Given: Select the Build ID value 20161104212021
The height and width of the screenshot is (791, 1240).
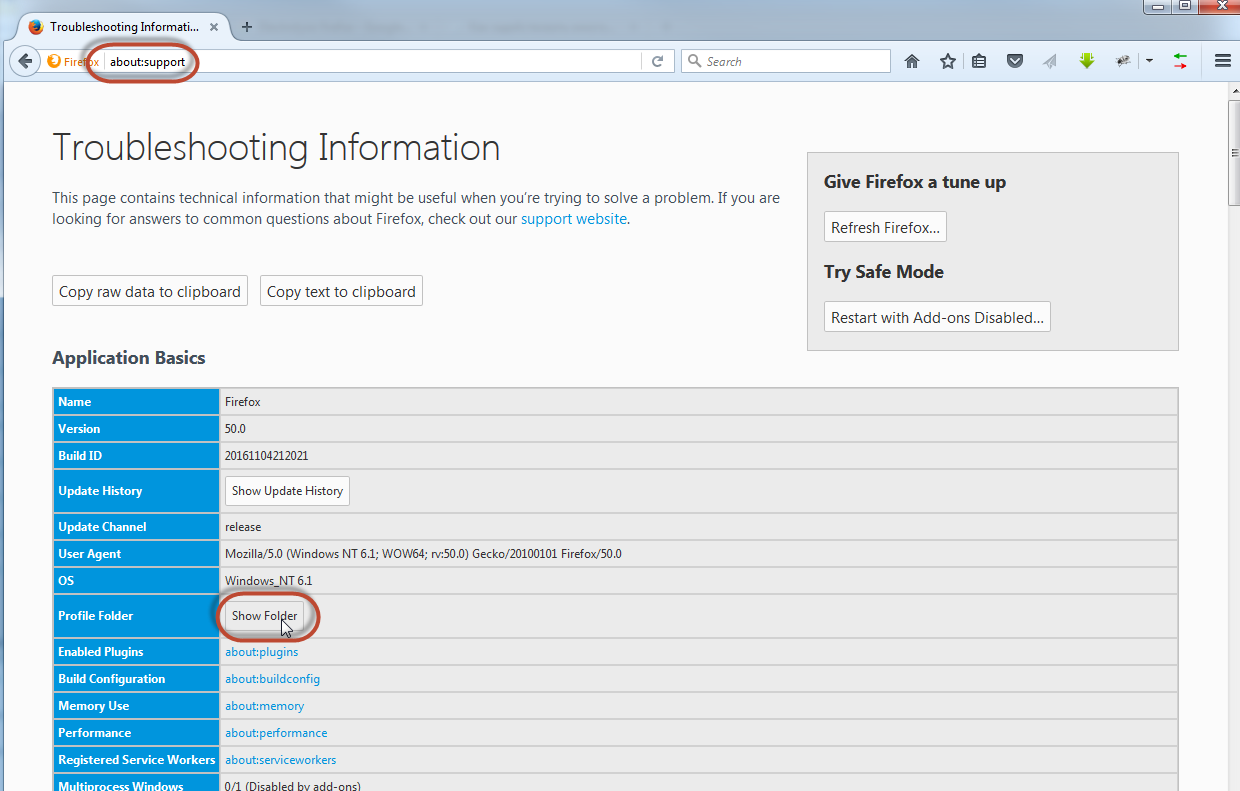Looking at the screenshot, I should pos(266,455).
